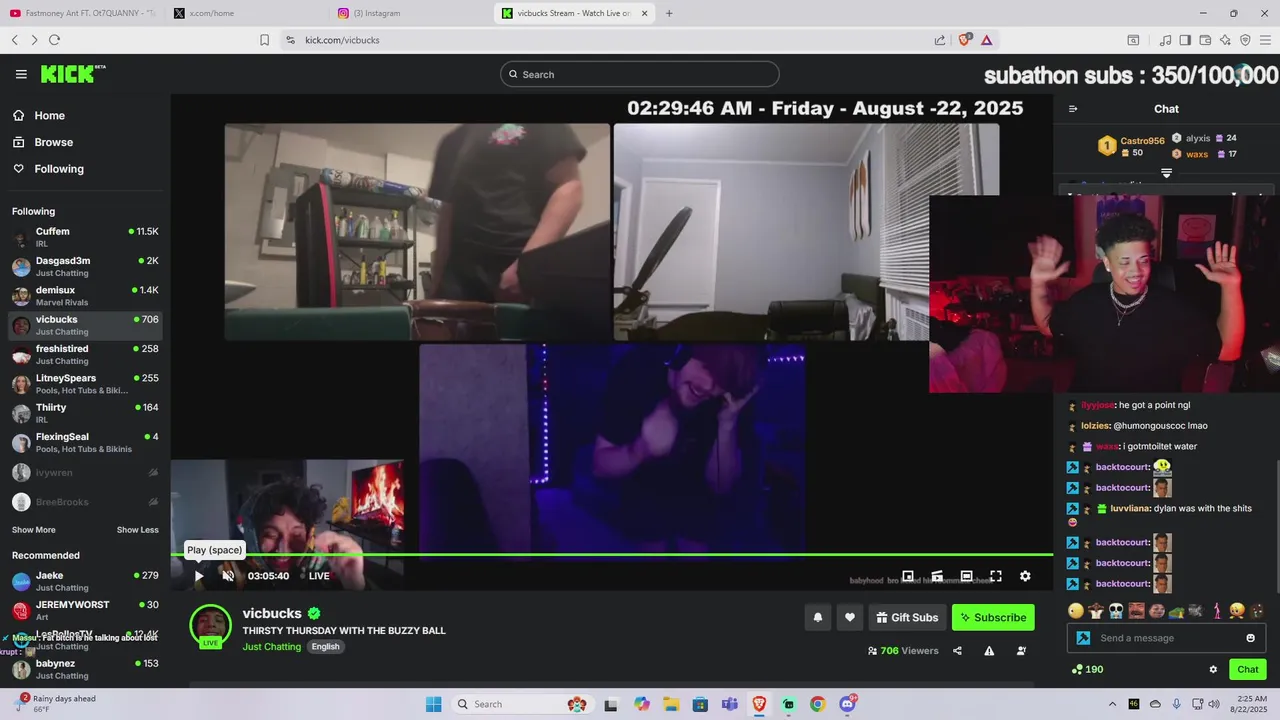Viewport: 1280px width, 720px height.
Task: Focus the Send a message field
Action: (x=1167, y=638)
